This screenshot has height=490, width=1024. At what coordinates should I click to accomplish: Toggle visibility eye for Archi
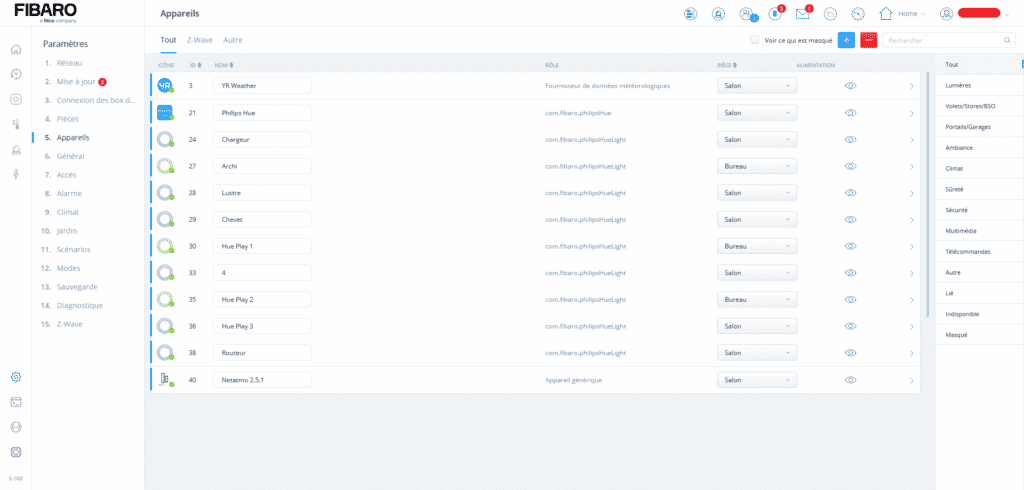850,166
